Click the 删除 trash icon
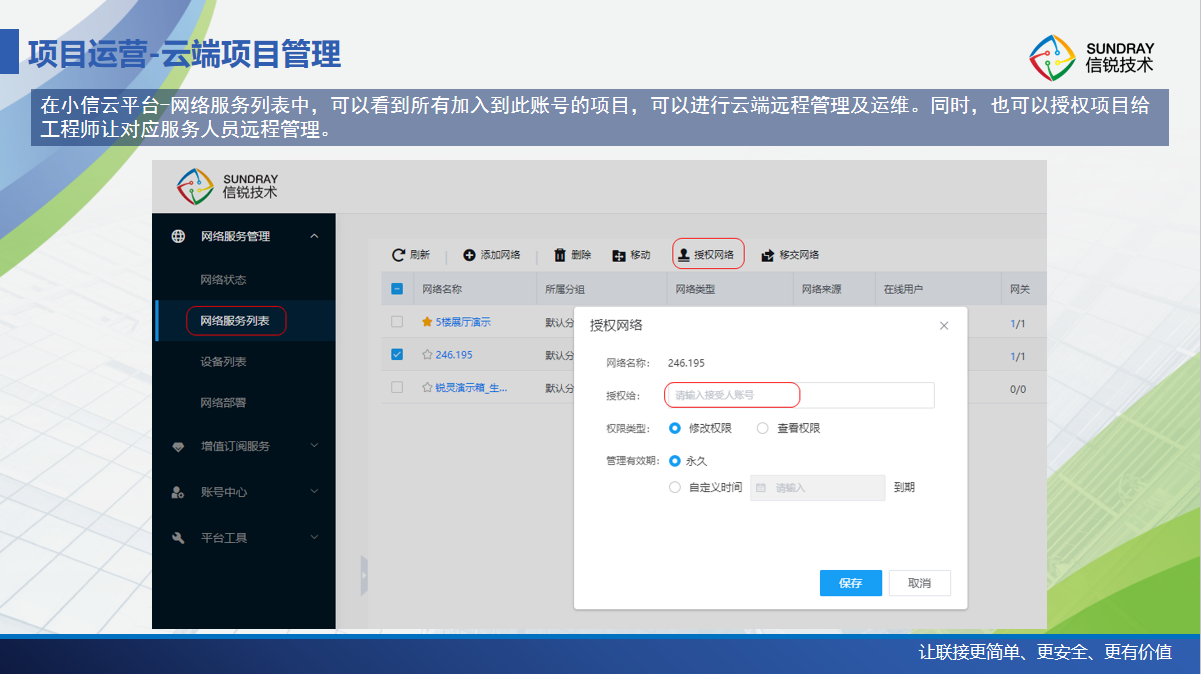Screen dimensions: 1201x674 tap(560, 255)
